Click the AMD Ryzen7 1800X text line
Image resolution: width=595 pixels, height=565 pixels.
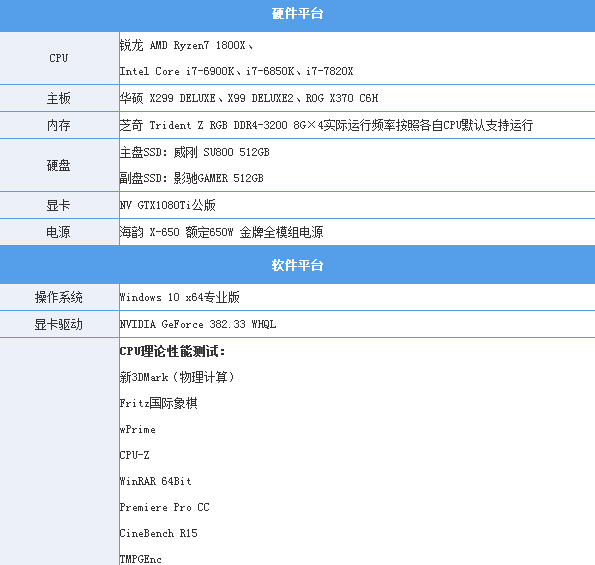click(x=186, y=46)
